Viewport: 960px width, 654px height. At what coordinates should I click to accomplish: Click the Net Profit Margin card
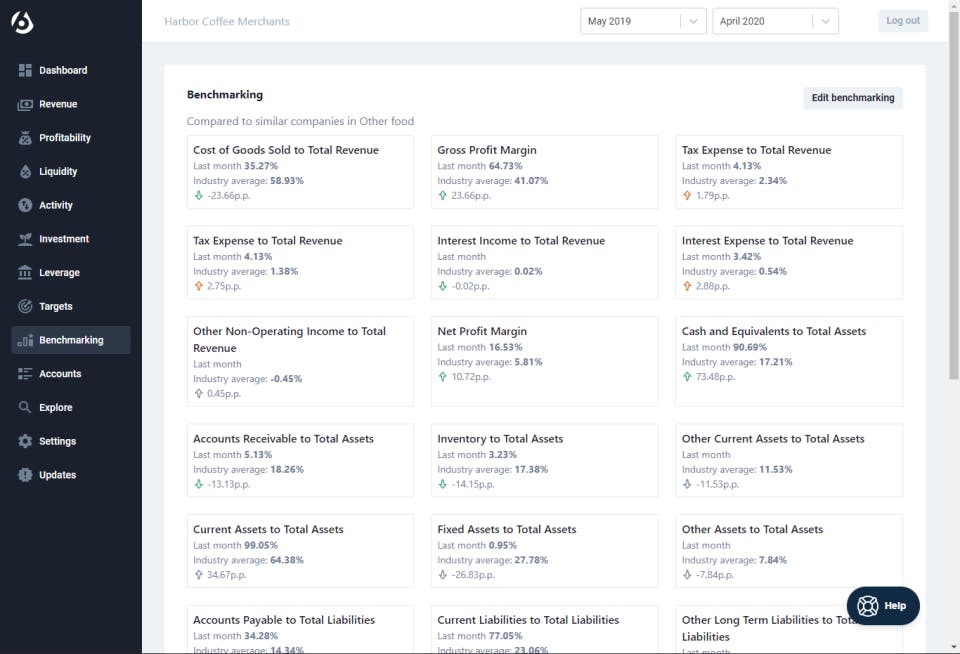(x=544, y=361)
